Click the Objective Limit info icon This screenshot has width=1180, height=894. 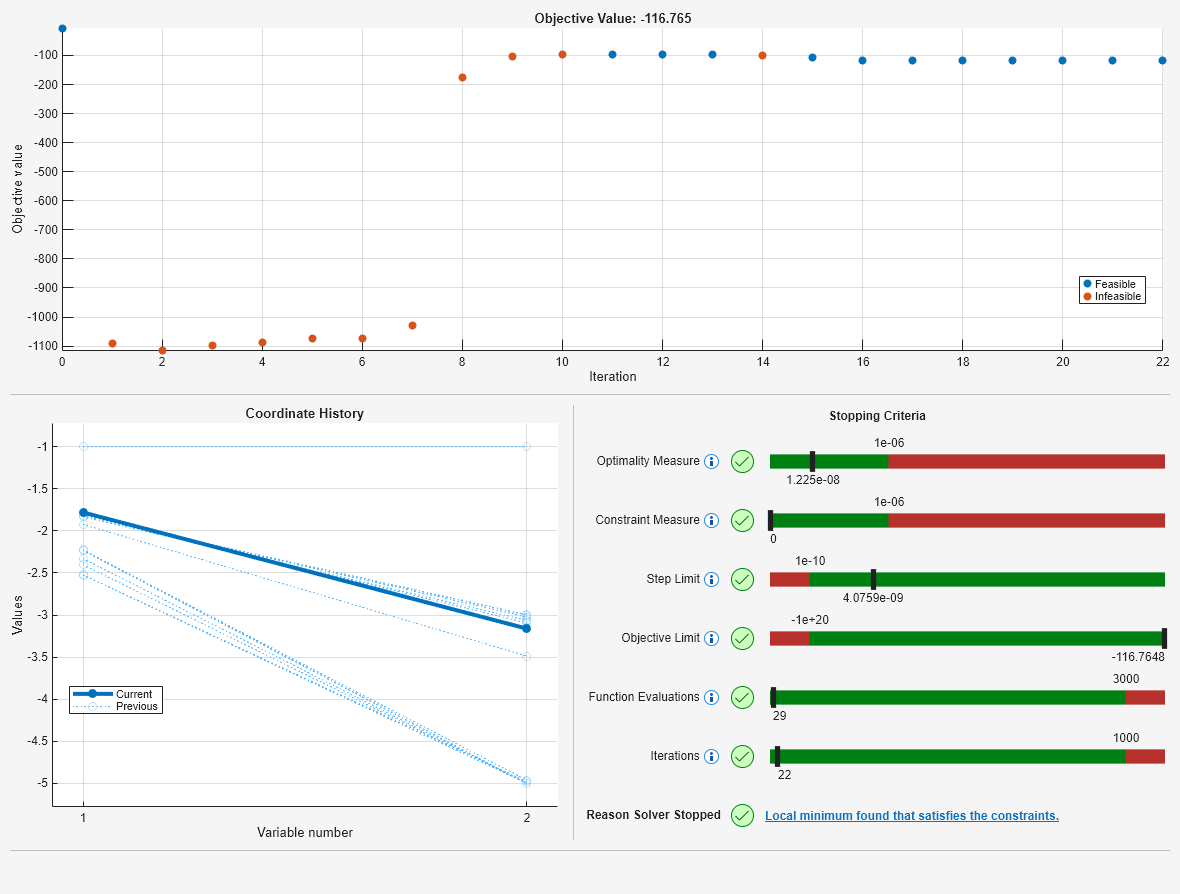pyautogui.click(x=712, y=639)
